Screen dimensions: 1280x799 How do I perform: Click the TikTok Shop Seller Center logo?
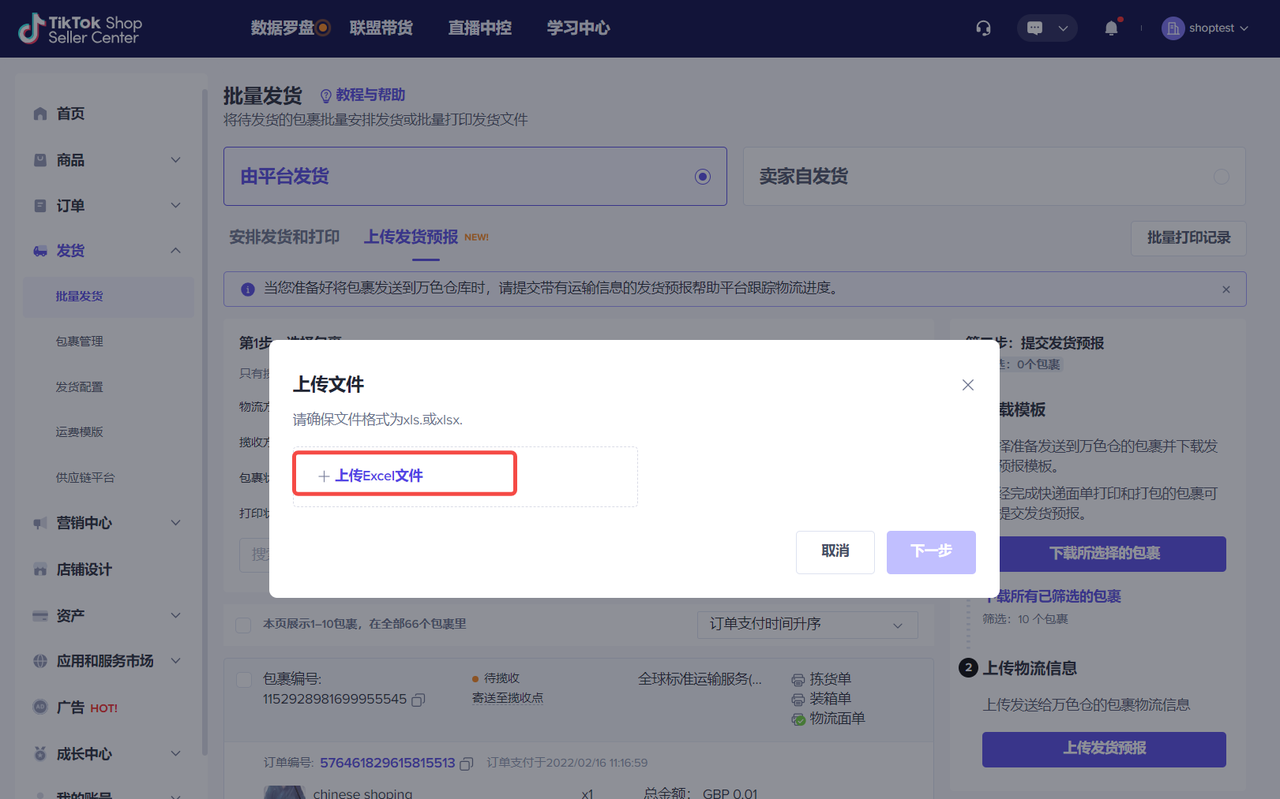80,29
